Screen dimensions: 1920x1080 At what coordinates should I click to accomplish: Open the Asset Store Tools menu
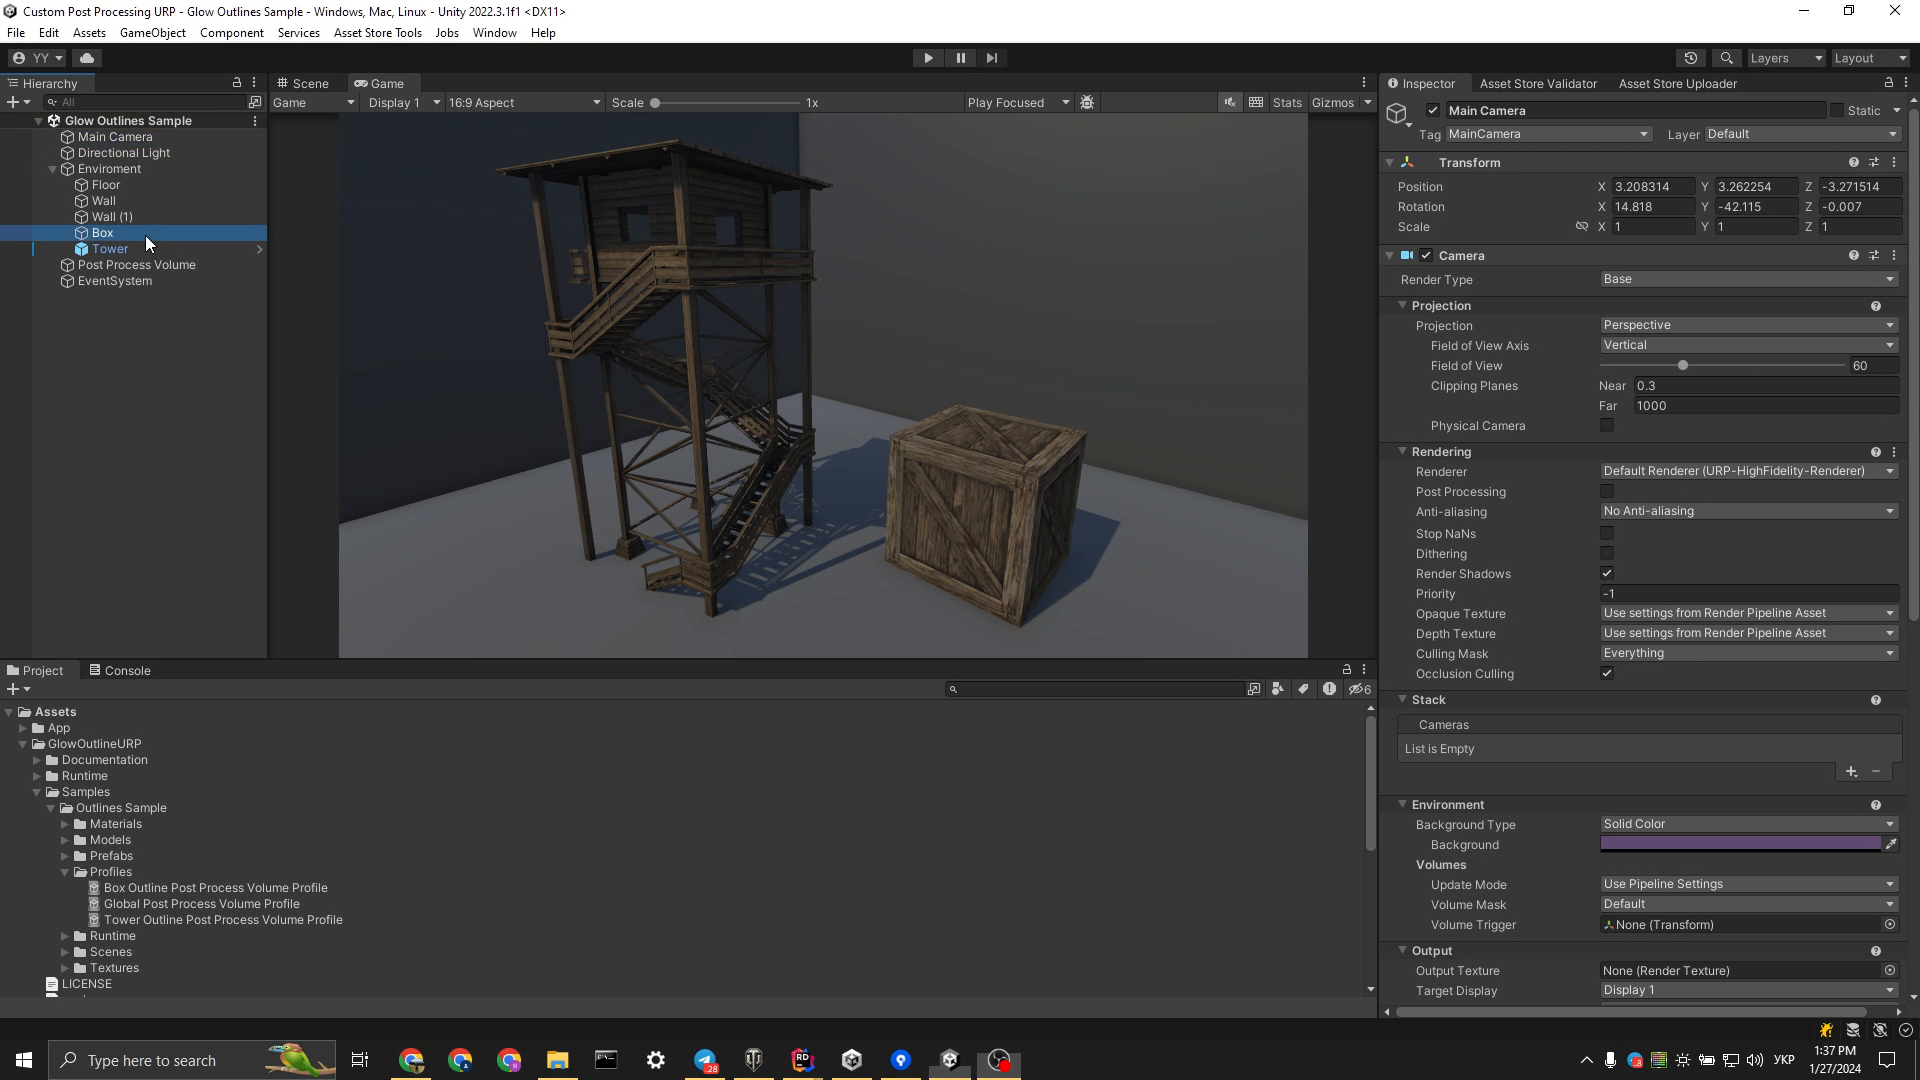377,33
